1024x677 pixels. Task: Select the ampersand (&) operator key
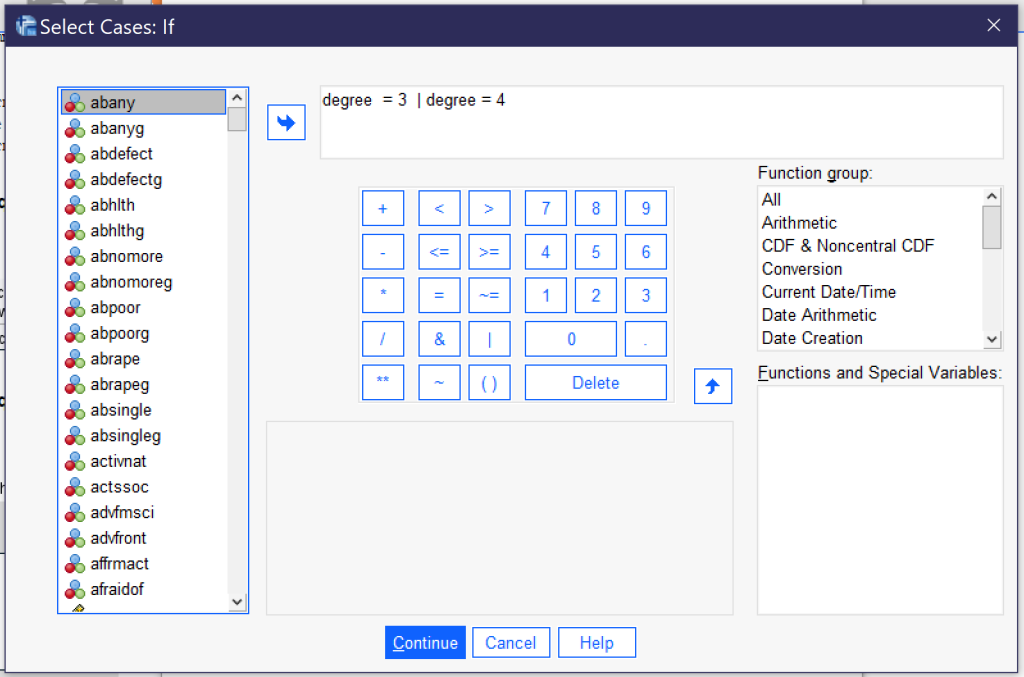439,339
